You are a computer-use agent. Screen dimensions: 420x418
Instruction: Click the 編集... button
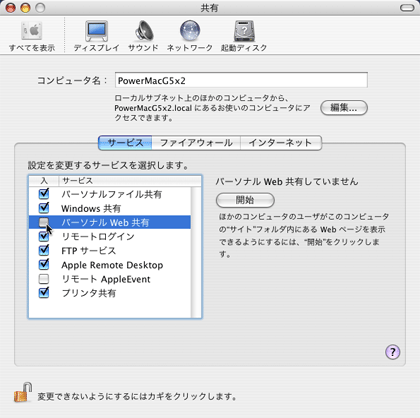(x=344, y=108)
